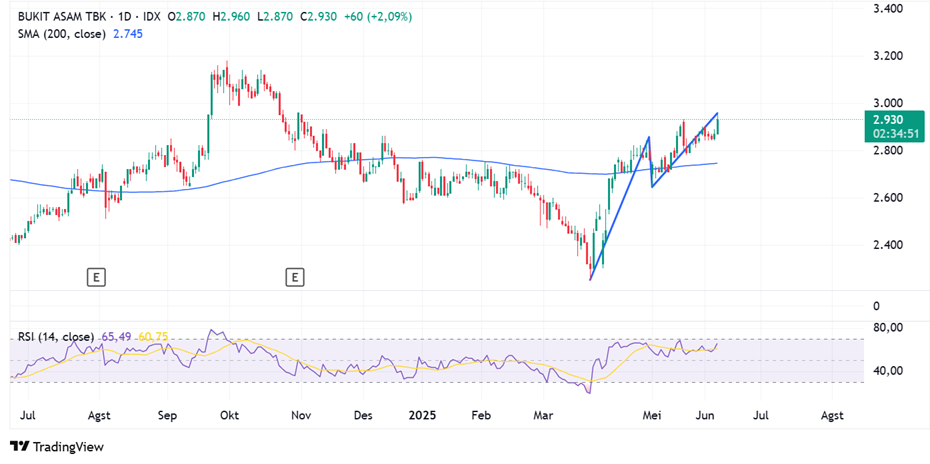
Task: Click the Jun label on time axis
Action: point(705,415)
